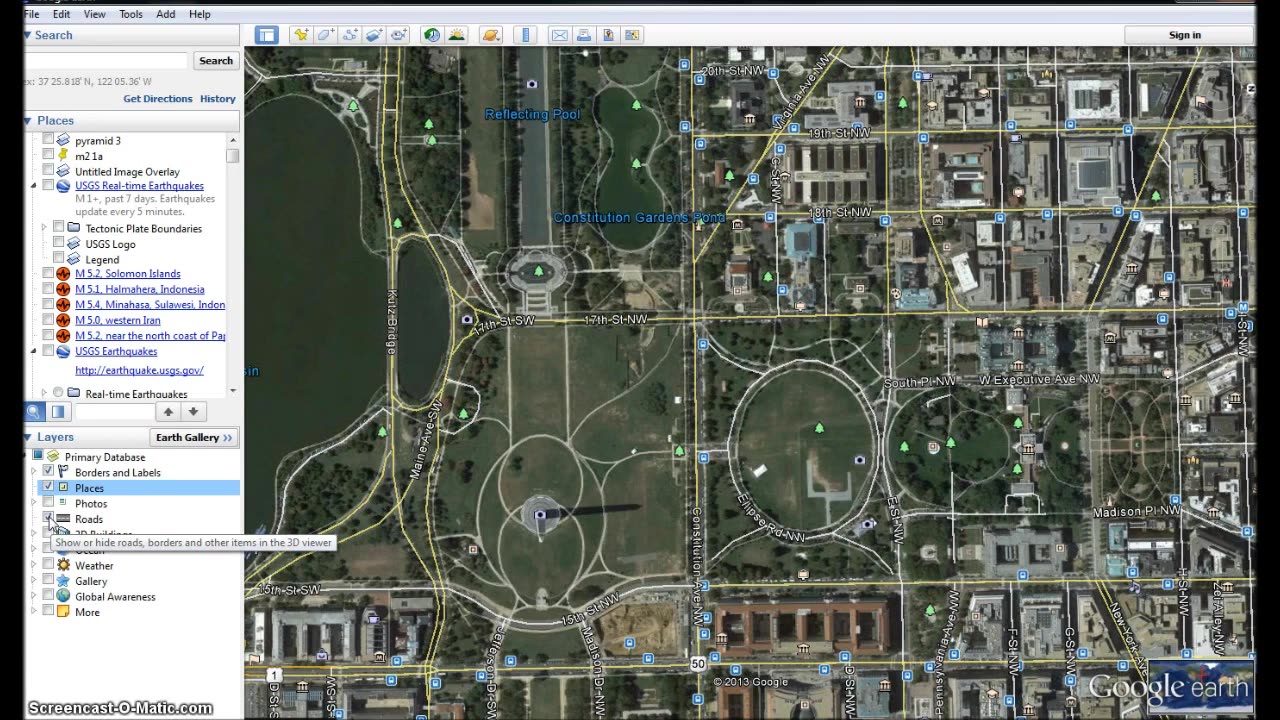Open the planet switcher icon

490,35
